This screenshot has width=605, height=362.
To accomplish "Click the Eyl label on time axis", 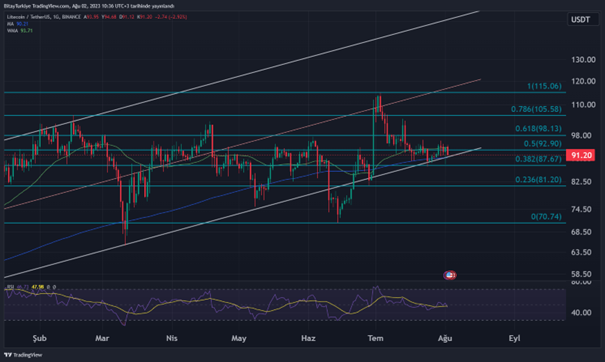I will [x=514, y=338].
